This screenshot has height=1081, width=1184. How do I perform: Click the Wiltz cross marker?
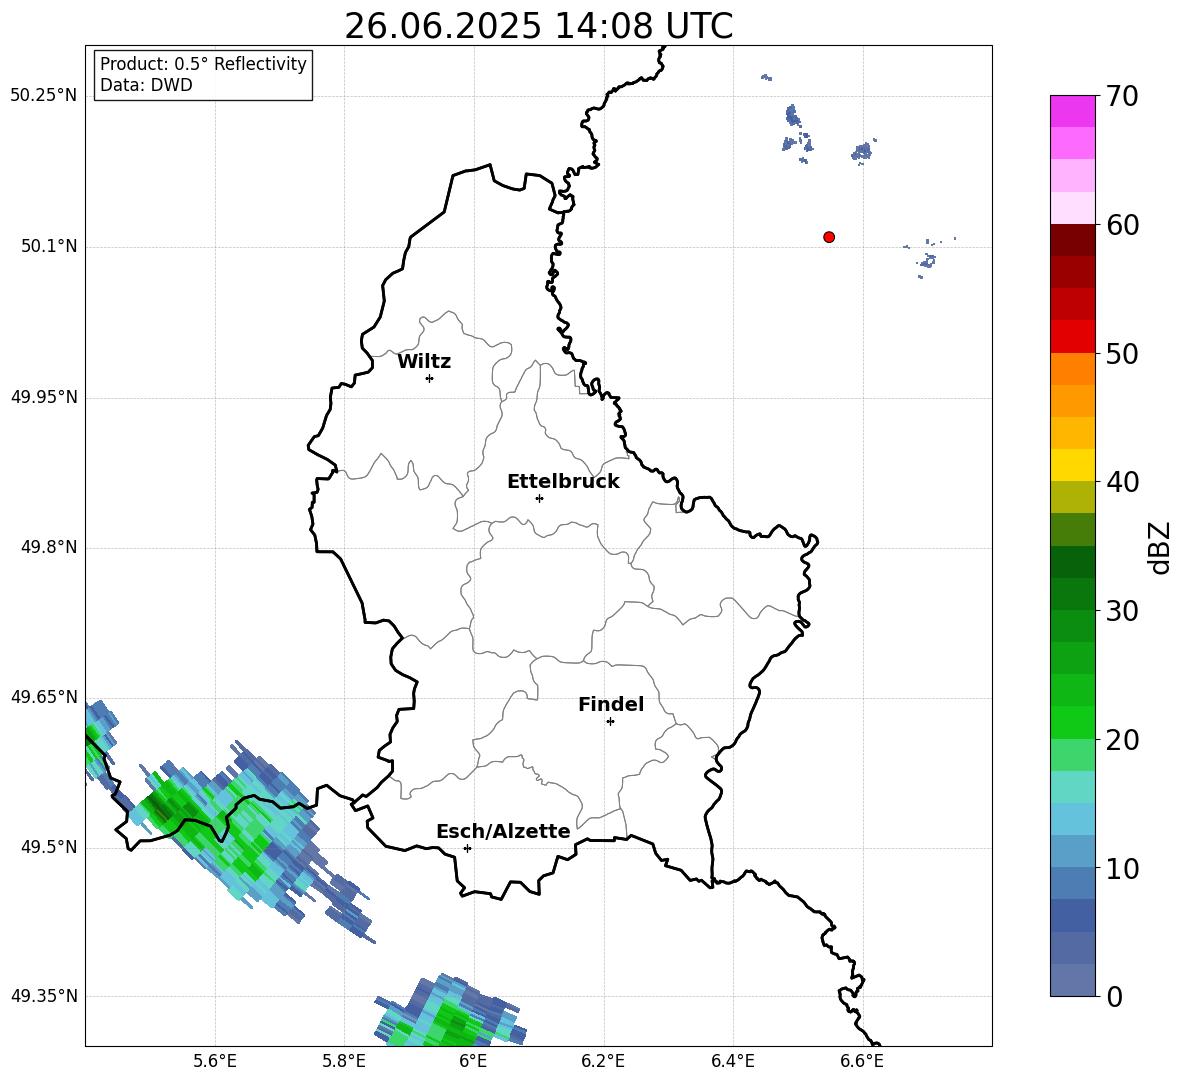430,378
